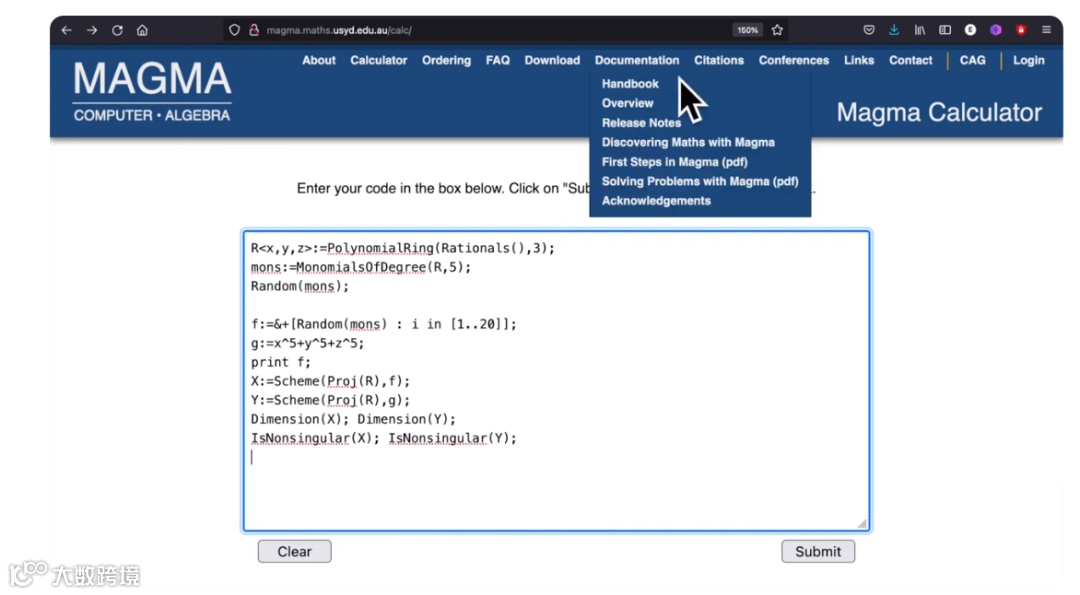Click the line starting 'f:=&+[Random(mons)'

384,324
